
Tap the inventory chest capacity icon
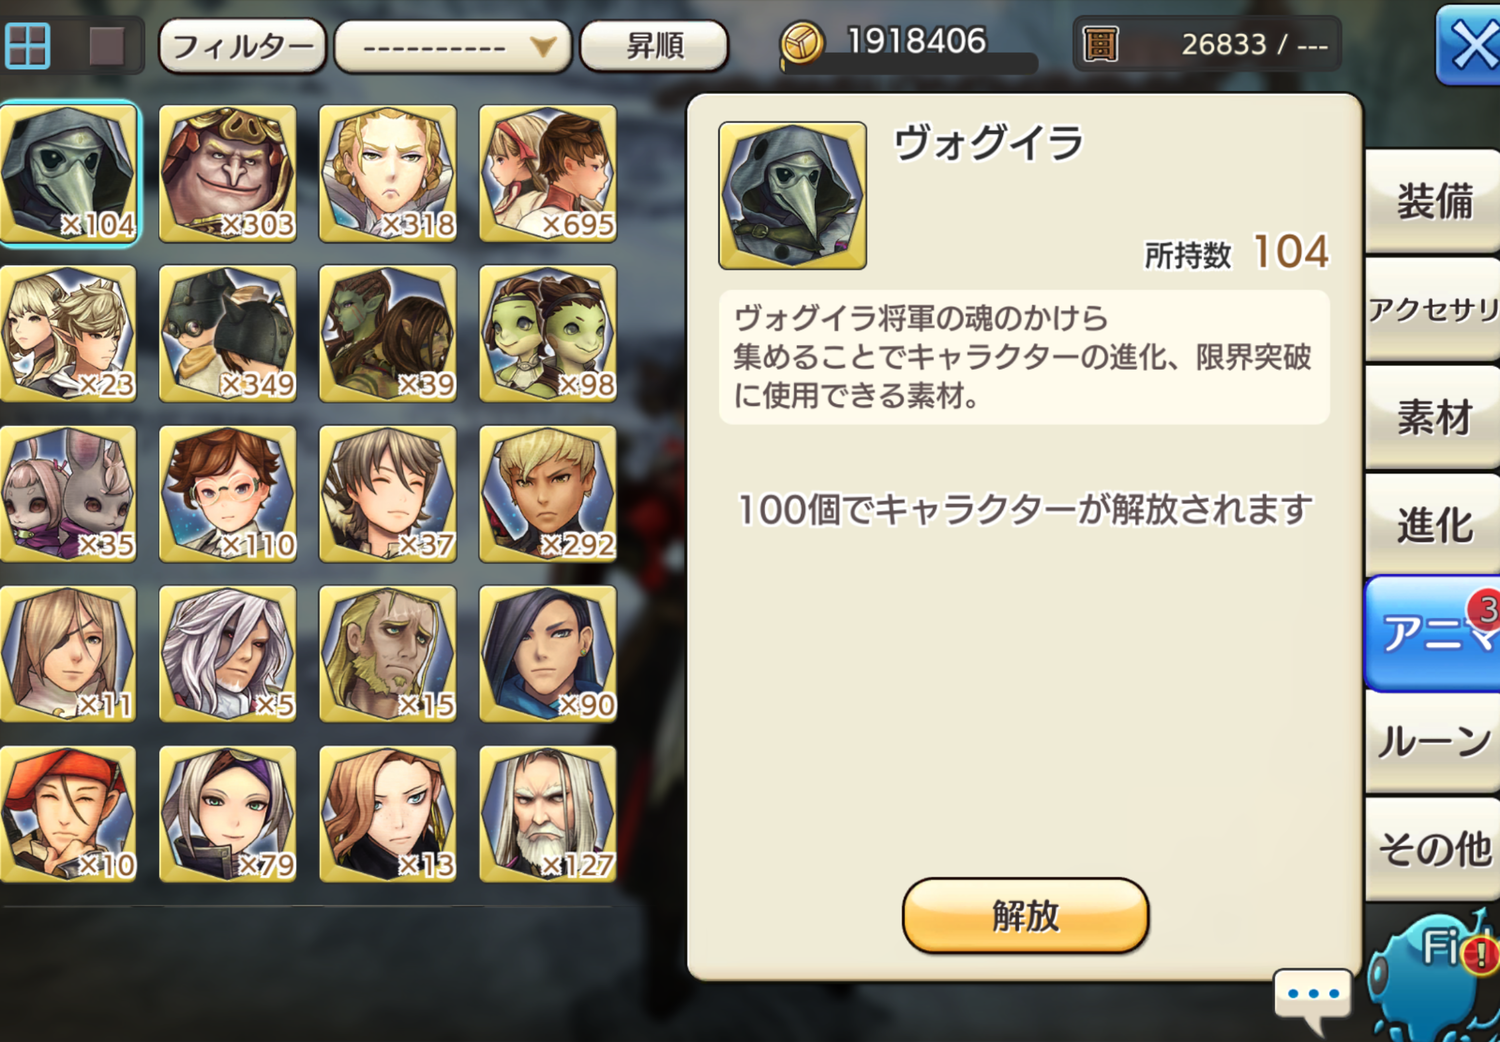[1100, 44]
